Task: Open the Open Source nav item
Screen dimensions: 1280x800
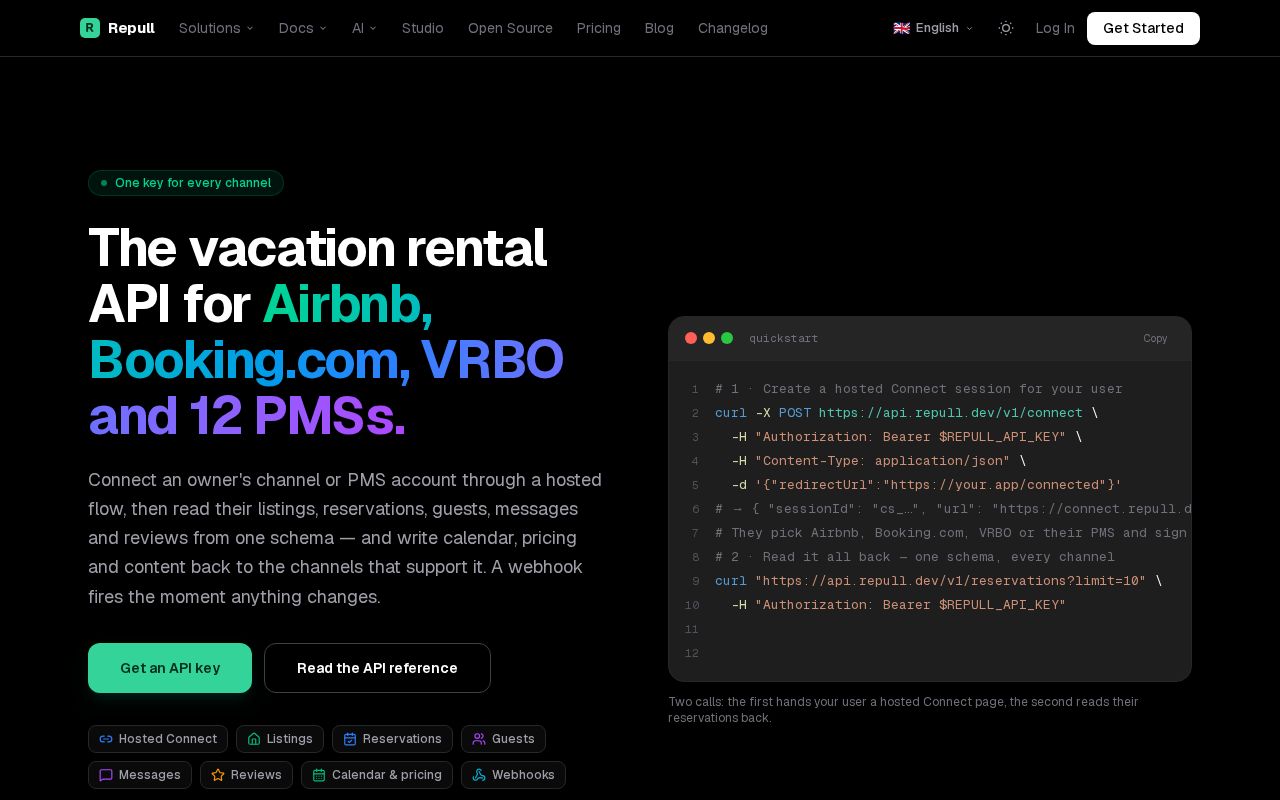Action: pos(510,28)
